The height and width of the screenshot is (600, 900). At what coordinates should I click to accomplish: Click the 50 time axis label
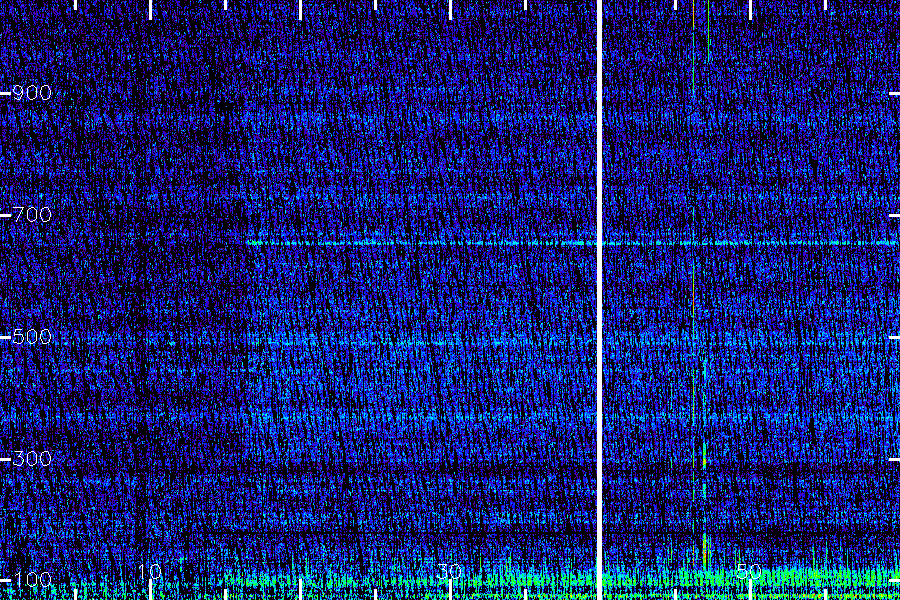750,572
